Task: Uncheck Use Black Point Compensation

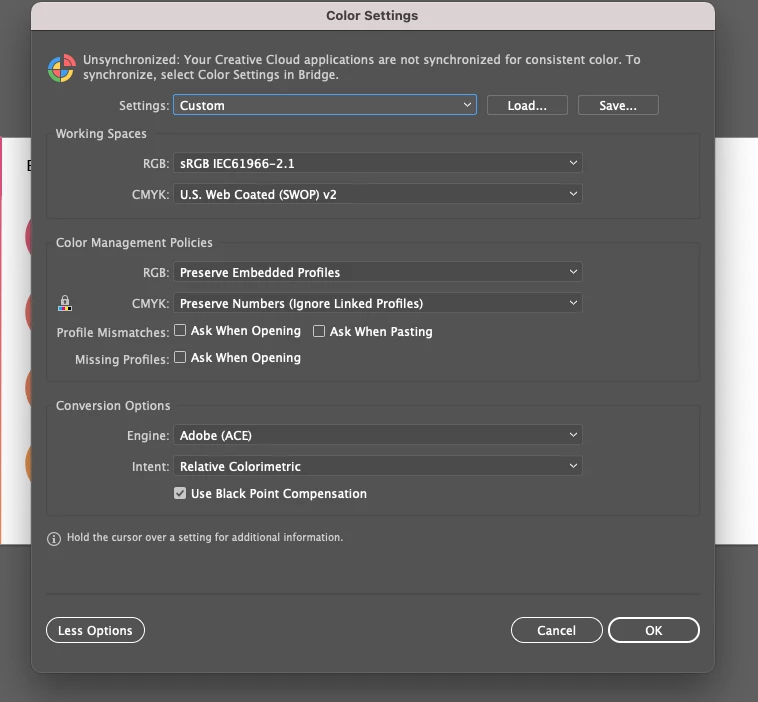Action: [180, 493]
